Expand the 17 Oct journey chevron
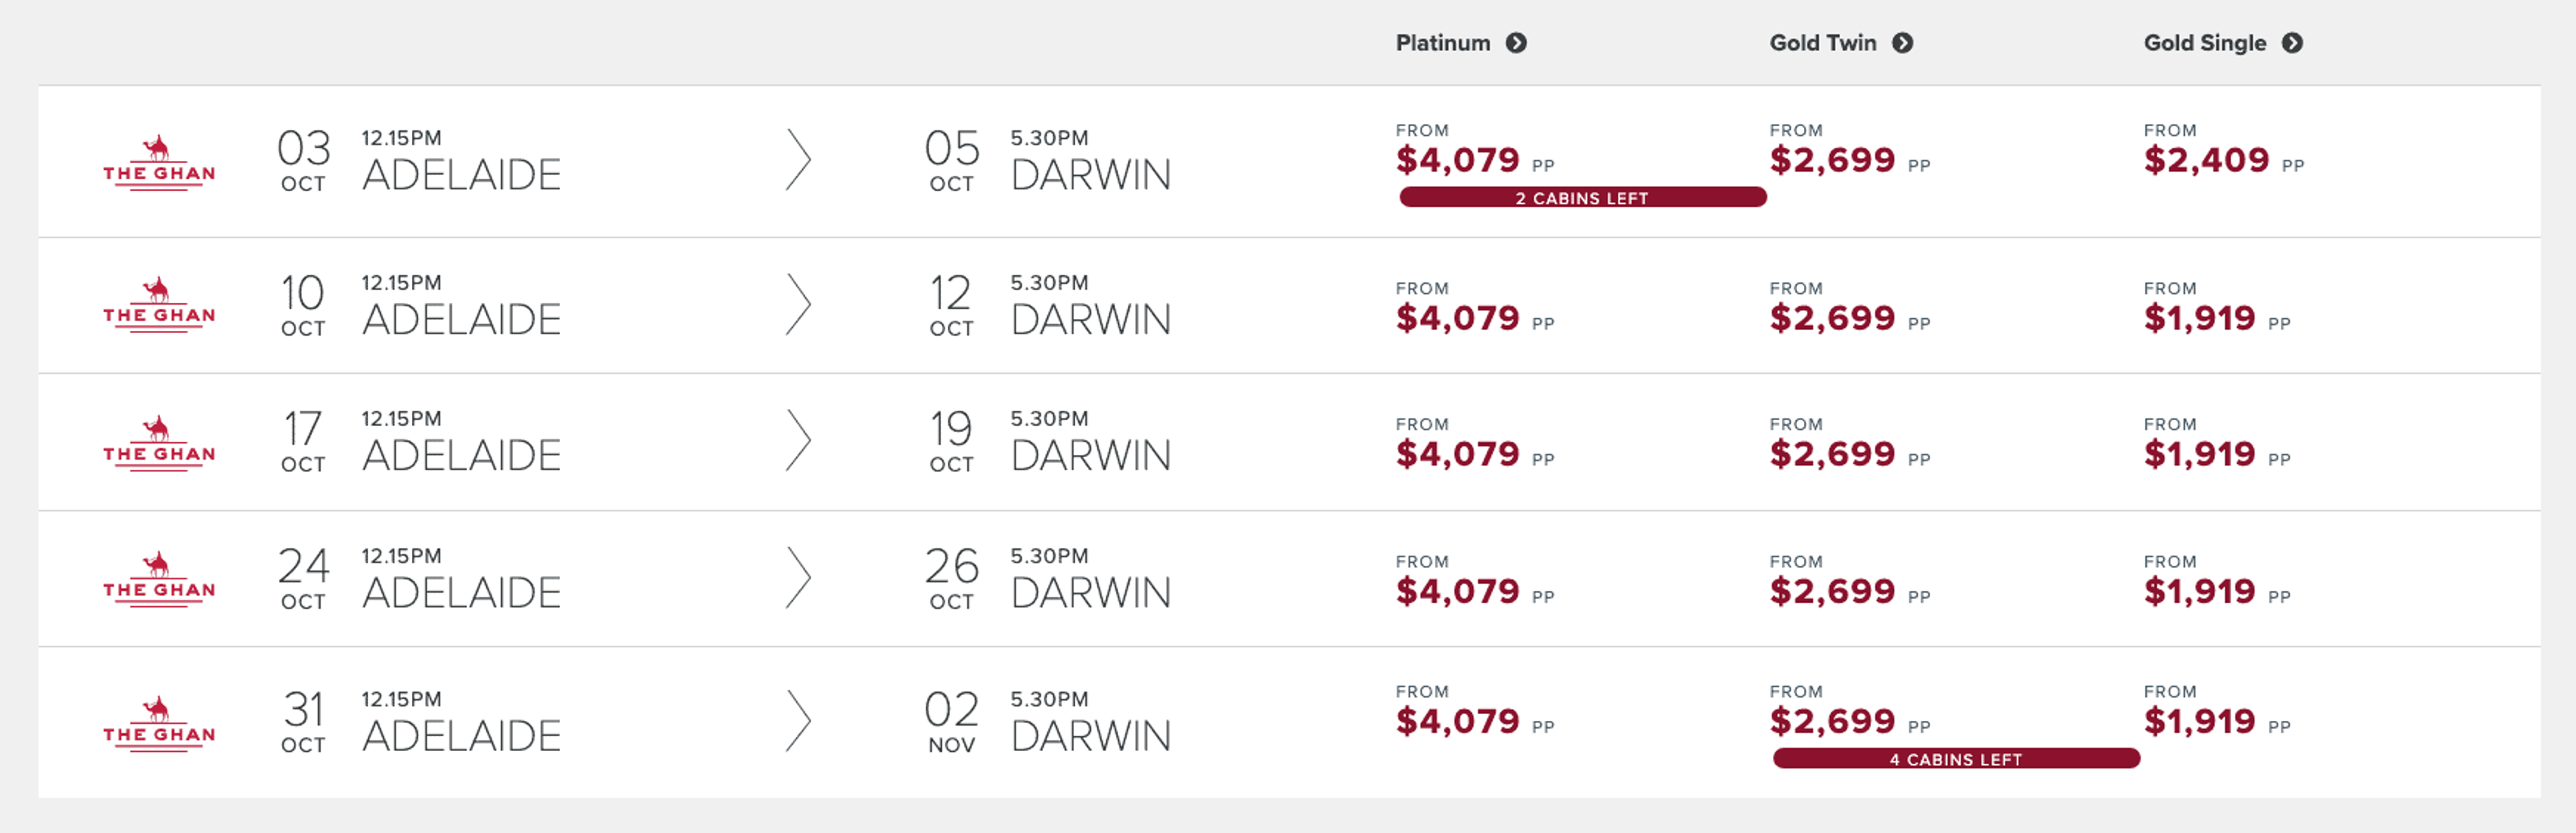The height and width of the screenshot is (833, 2576). pyautogui.click(x=797, y=440)
